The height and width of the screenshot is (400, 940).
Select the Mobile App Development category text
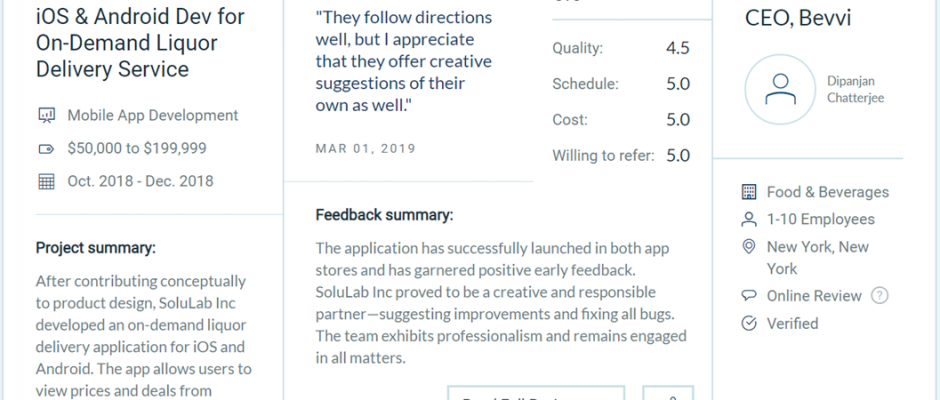pos(152,115)
